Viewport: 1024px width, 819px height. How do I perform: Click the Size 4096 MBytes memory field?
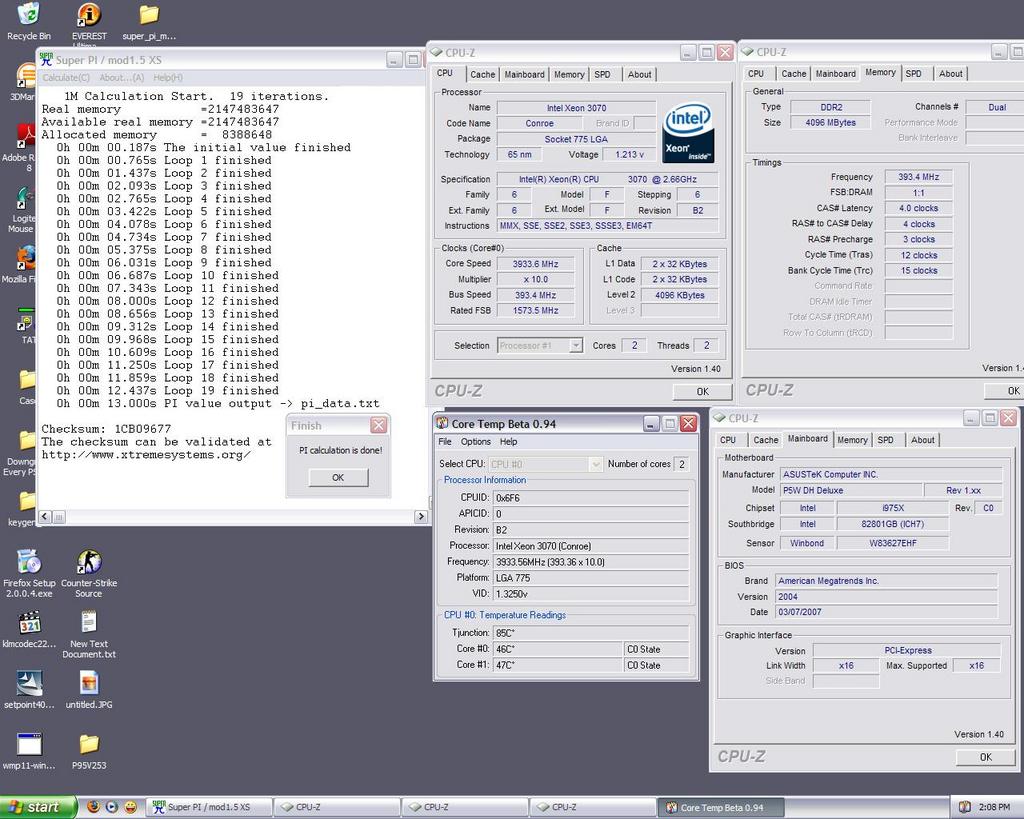coord(830,122)
